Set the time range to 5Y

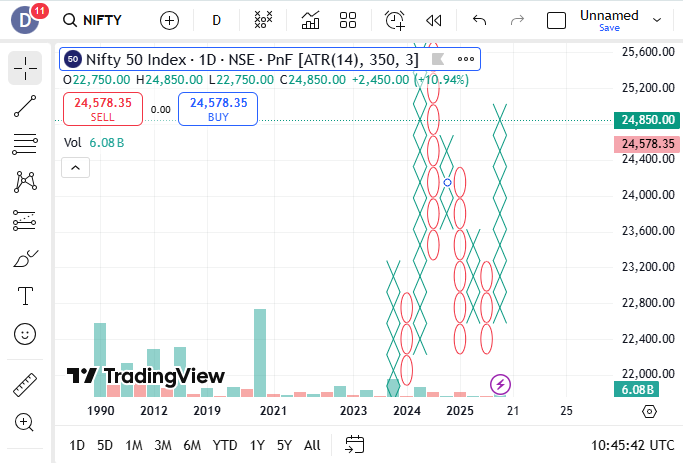(284, 445)
